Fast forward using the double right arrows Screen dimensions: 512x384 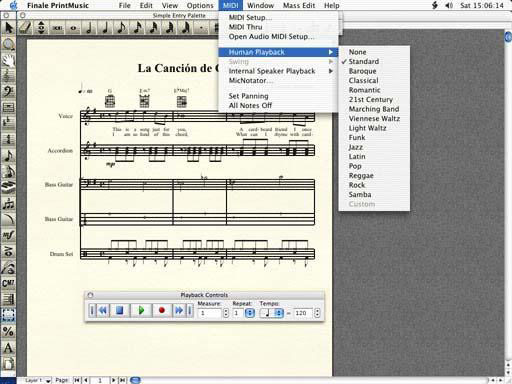[x=179, y=310]
